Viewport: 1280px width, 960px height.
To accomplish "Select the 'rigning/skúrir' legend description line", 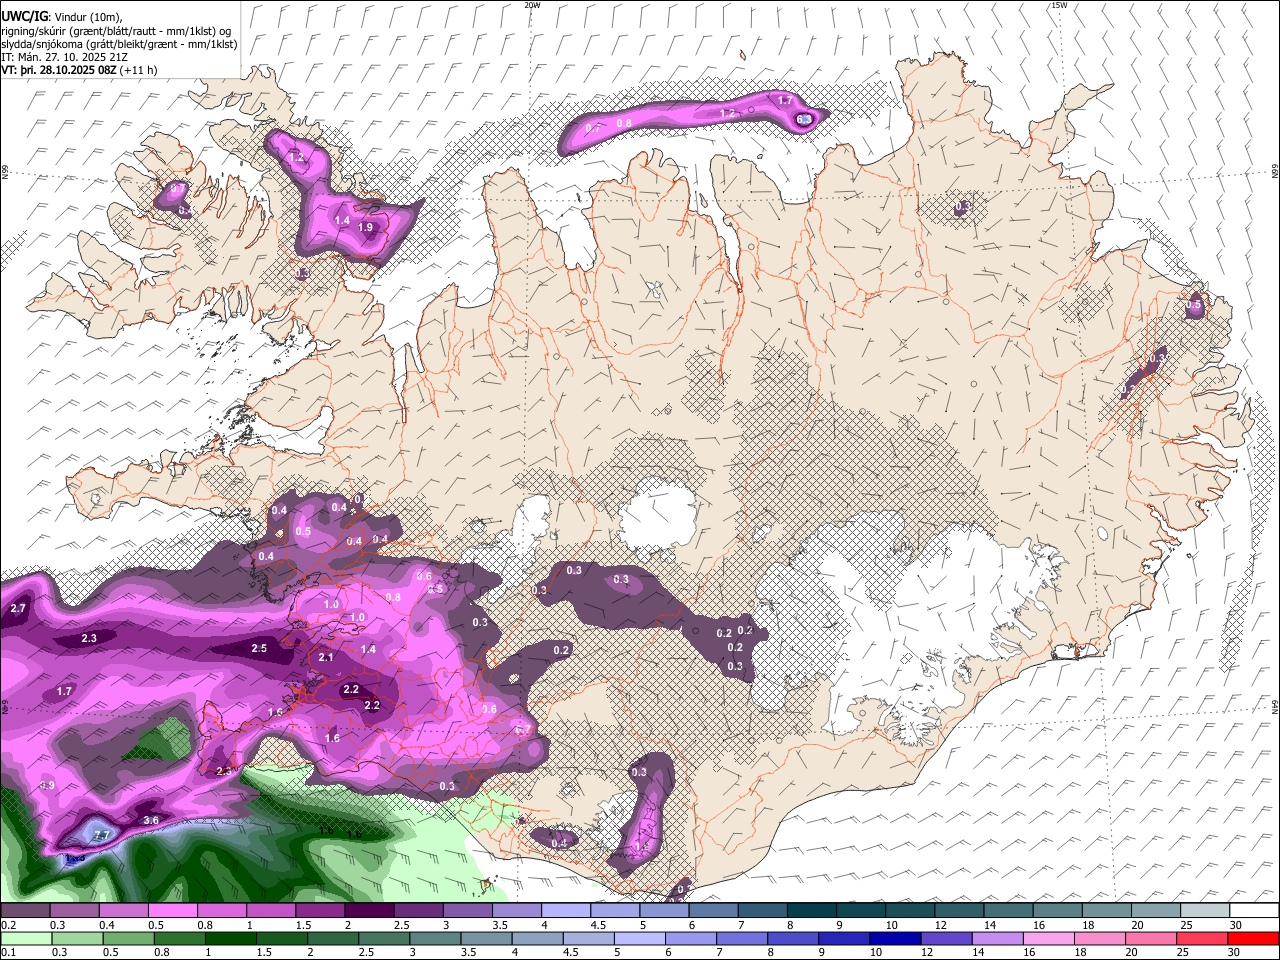I will (117, 30).
